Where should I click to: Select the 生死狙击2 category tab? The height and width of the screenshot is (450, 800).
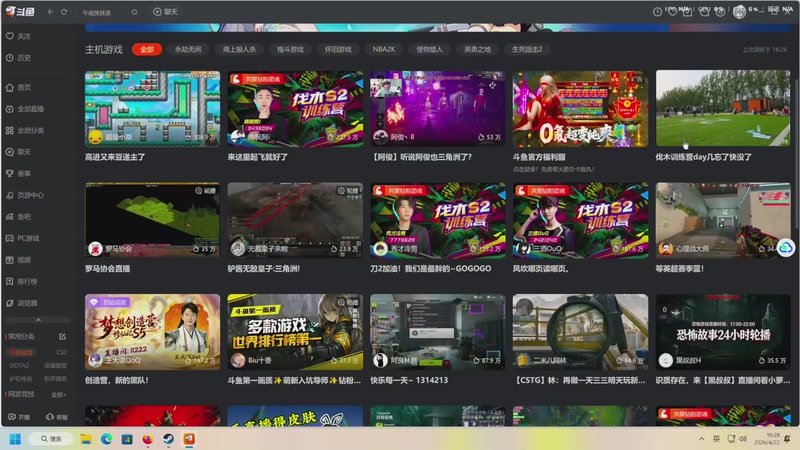527,49
